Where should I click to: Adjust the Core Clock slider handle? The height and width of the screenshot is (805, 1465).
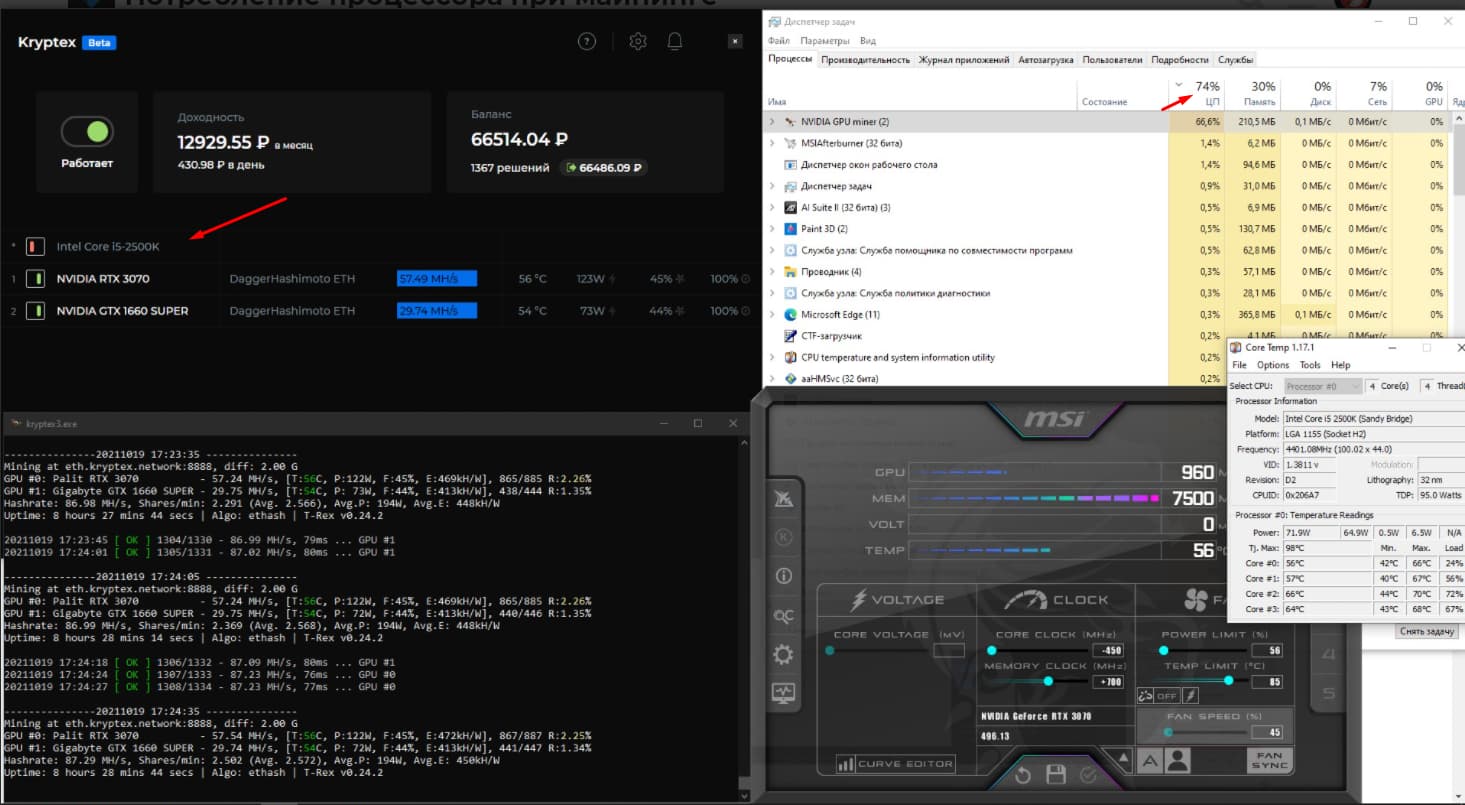click(992, 650)
